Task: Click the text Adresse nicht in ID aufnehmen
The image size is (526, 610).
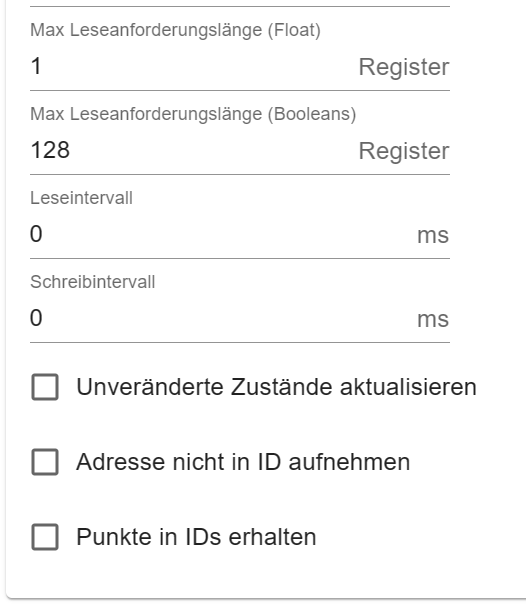Action: (x=243, y=462)
